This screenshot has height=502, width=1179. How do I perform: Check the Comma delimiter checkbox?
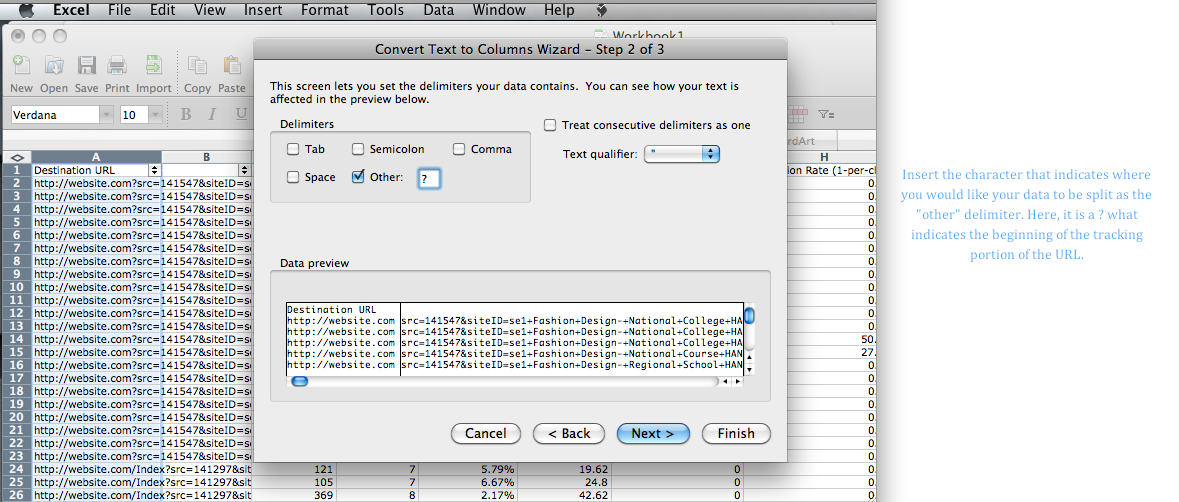(x=459, y=149)
